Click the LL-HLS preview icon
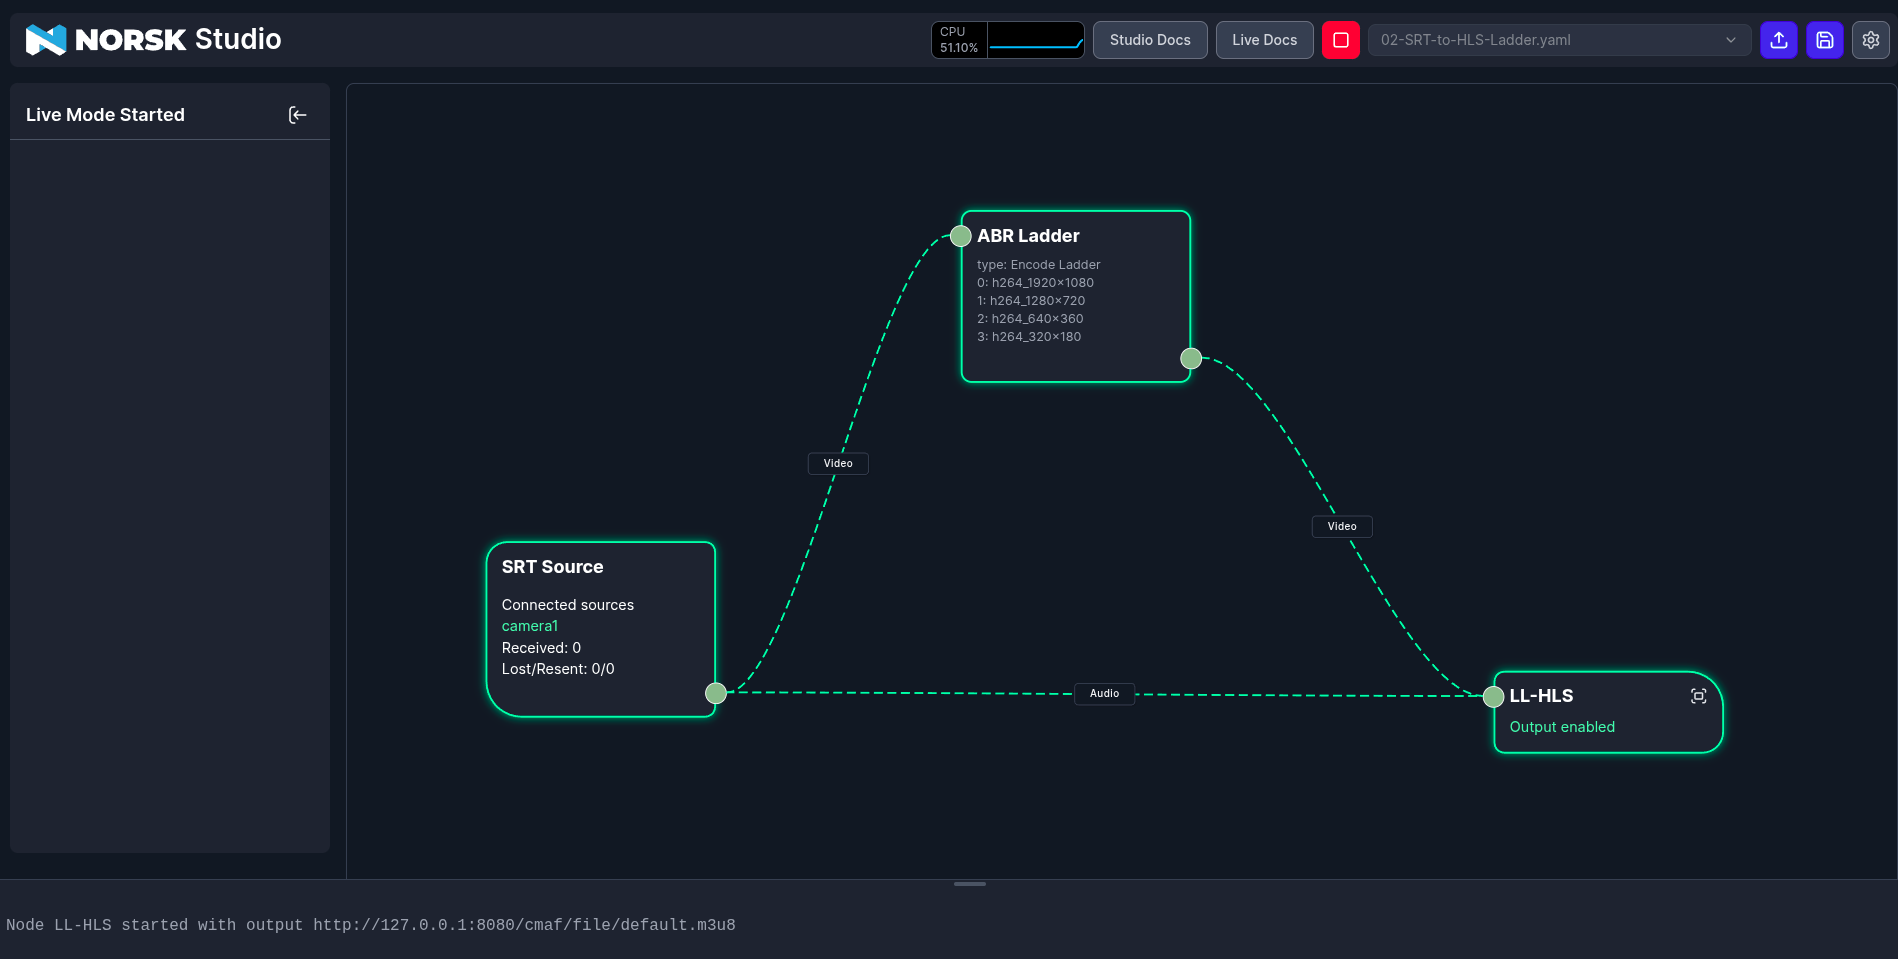1898x959 pixels. 1698,696
